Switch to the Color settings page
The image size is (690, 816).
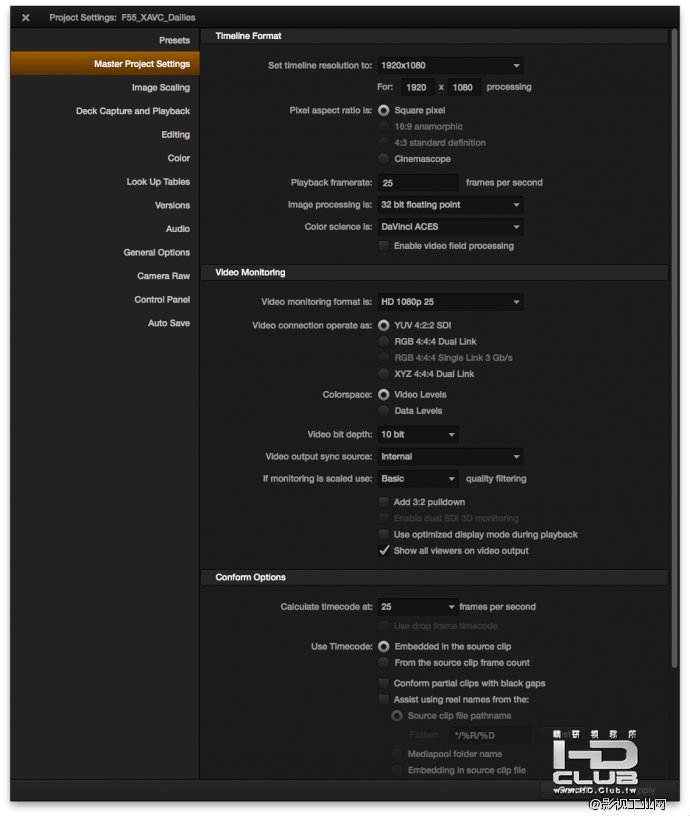click(178, 158)
